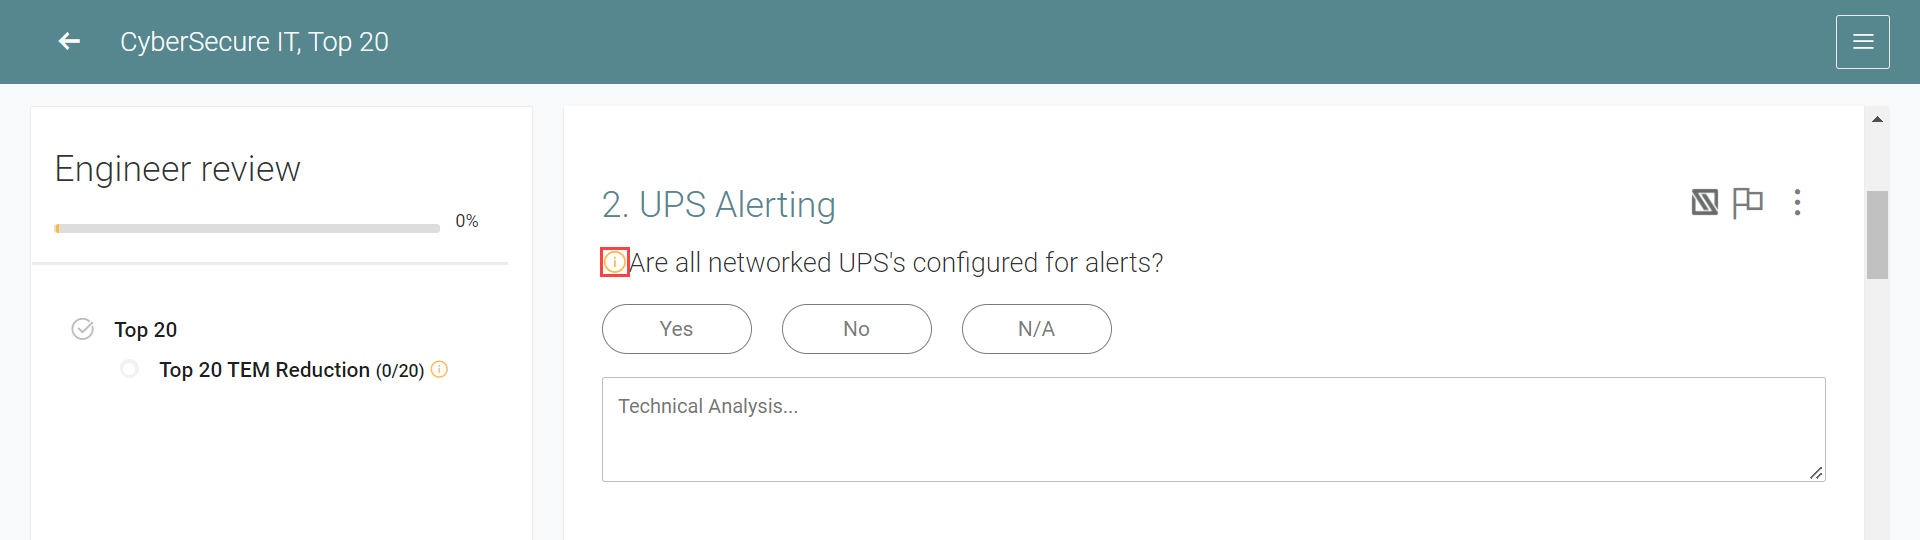Click the crossed-out box icon beside UPS Alerting
The image size is (1920, 540).
1704,203
